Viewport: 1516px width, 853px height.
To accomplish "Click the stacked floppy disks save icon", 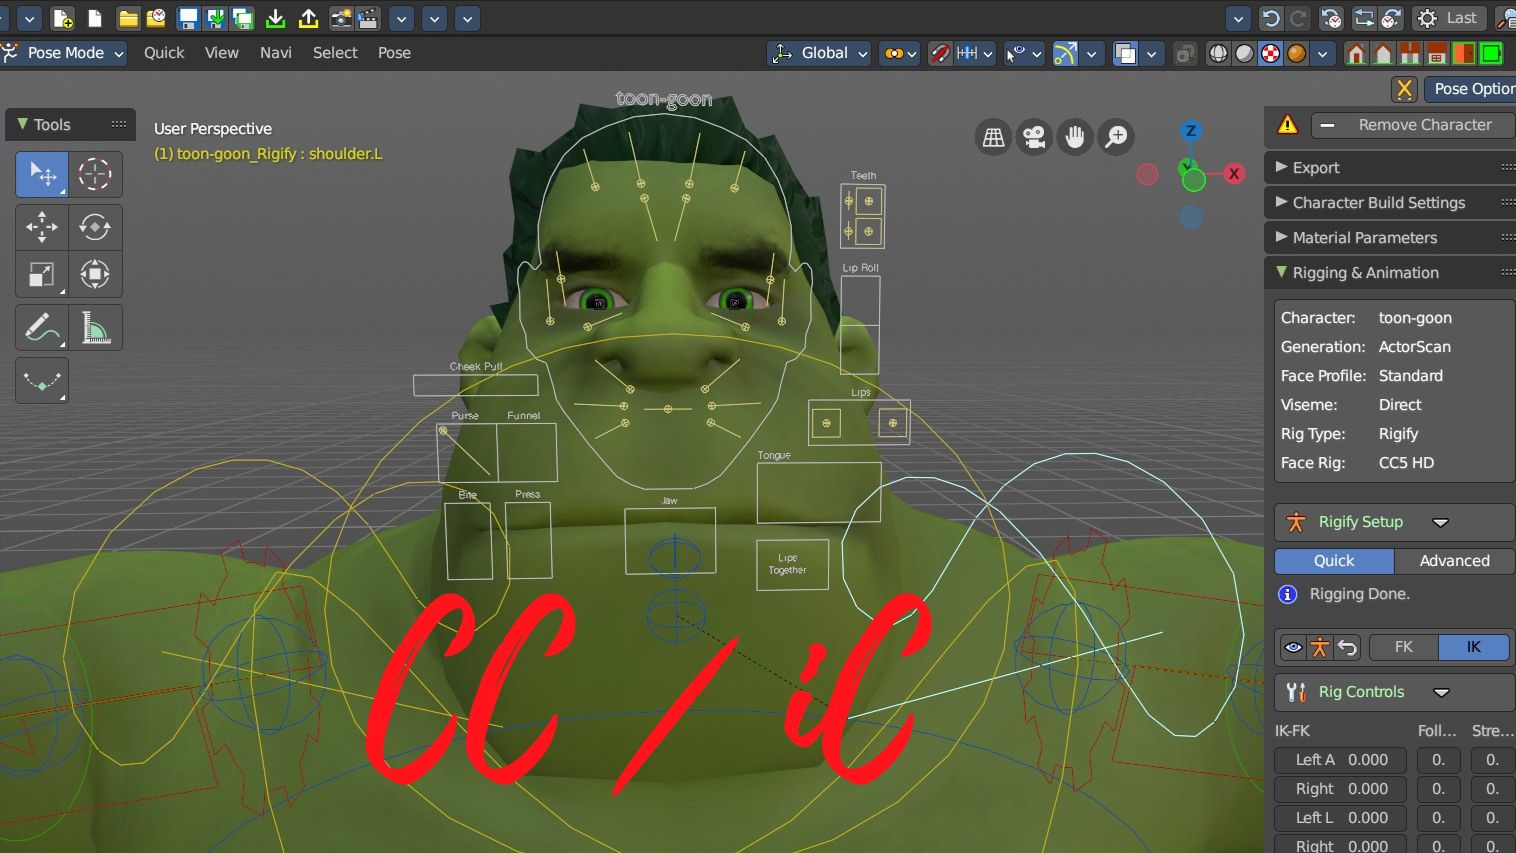I will [x=242, y=18].
